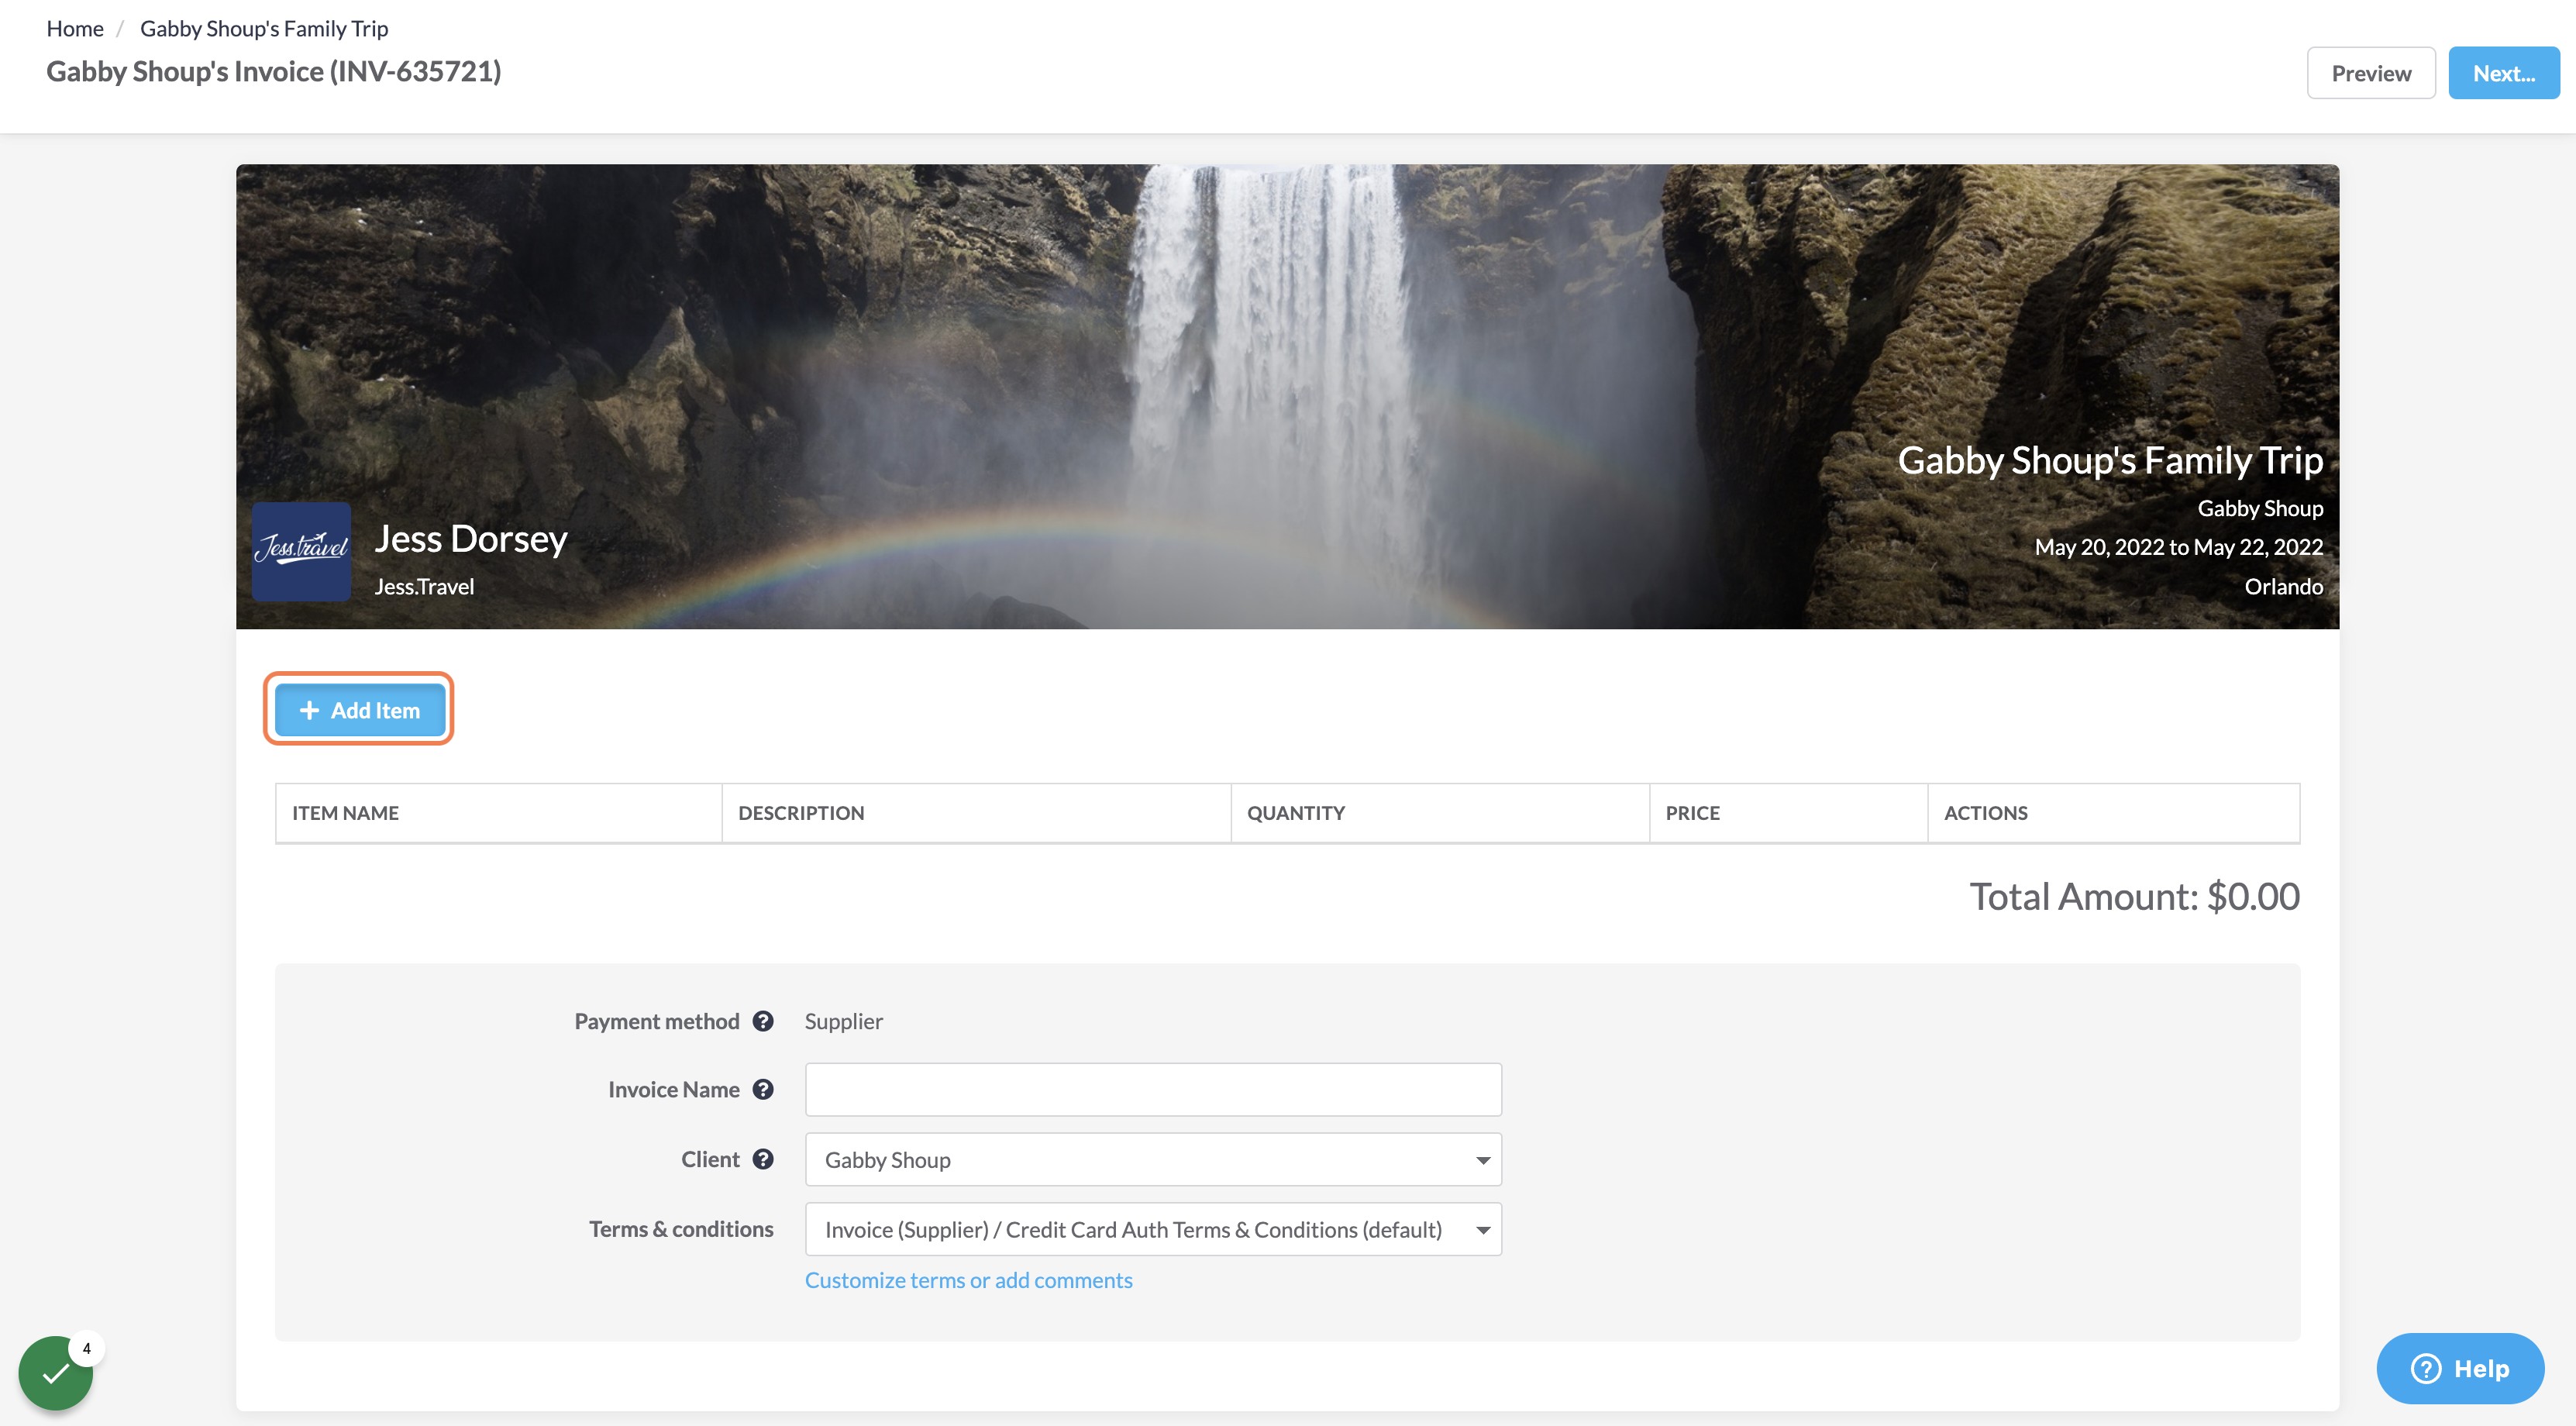
Task: Click Gabby Shoup's Family Trip banner title
Action: coord(2110,460)
